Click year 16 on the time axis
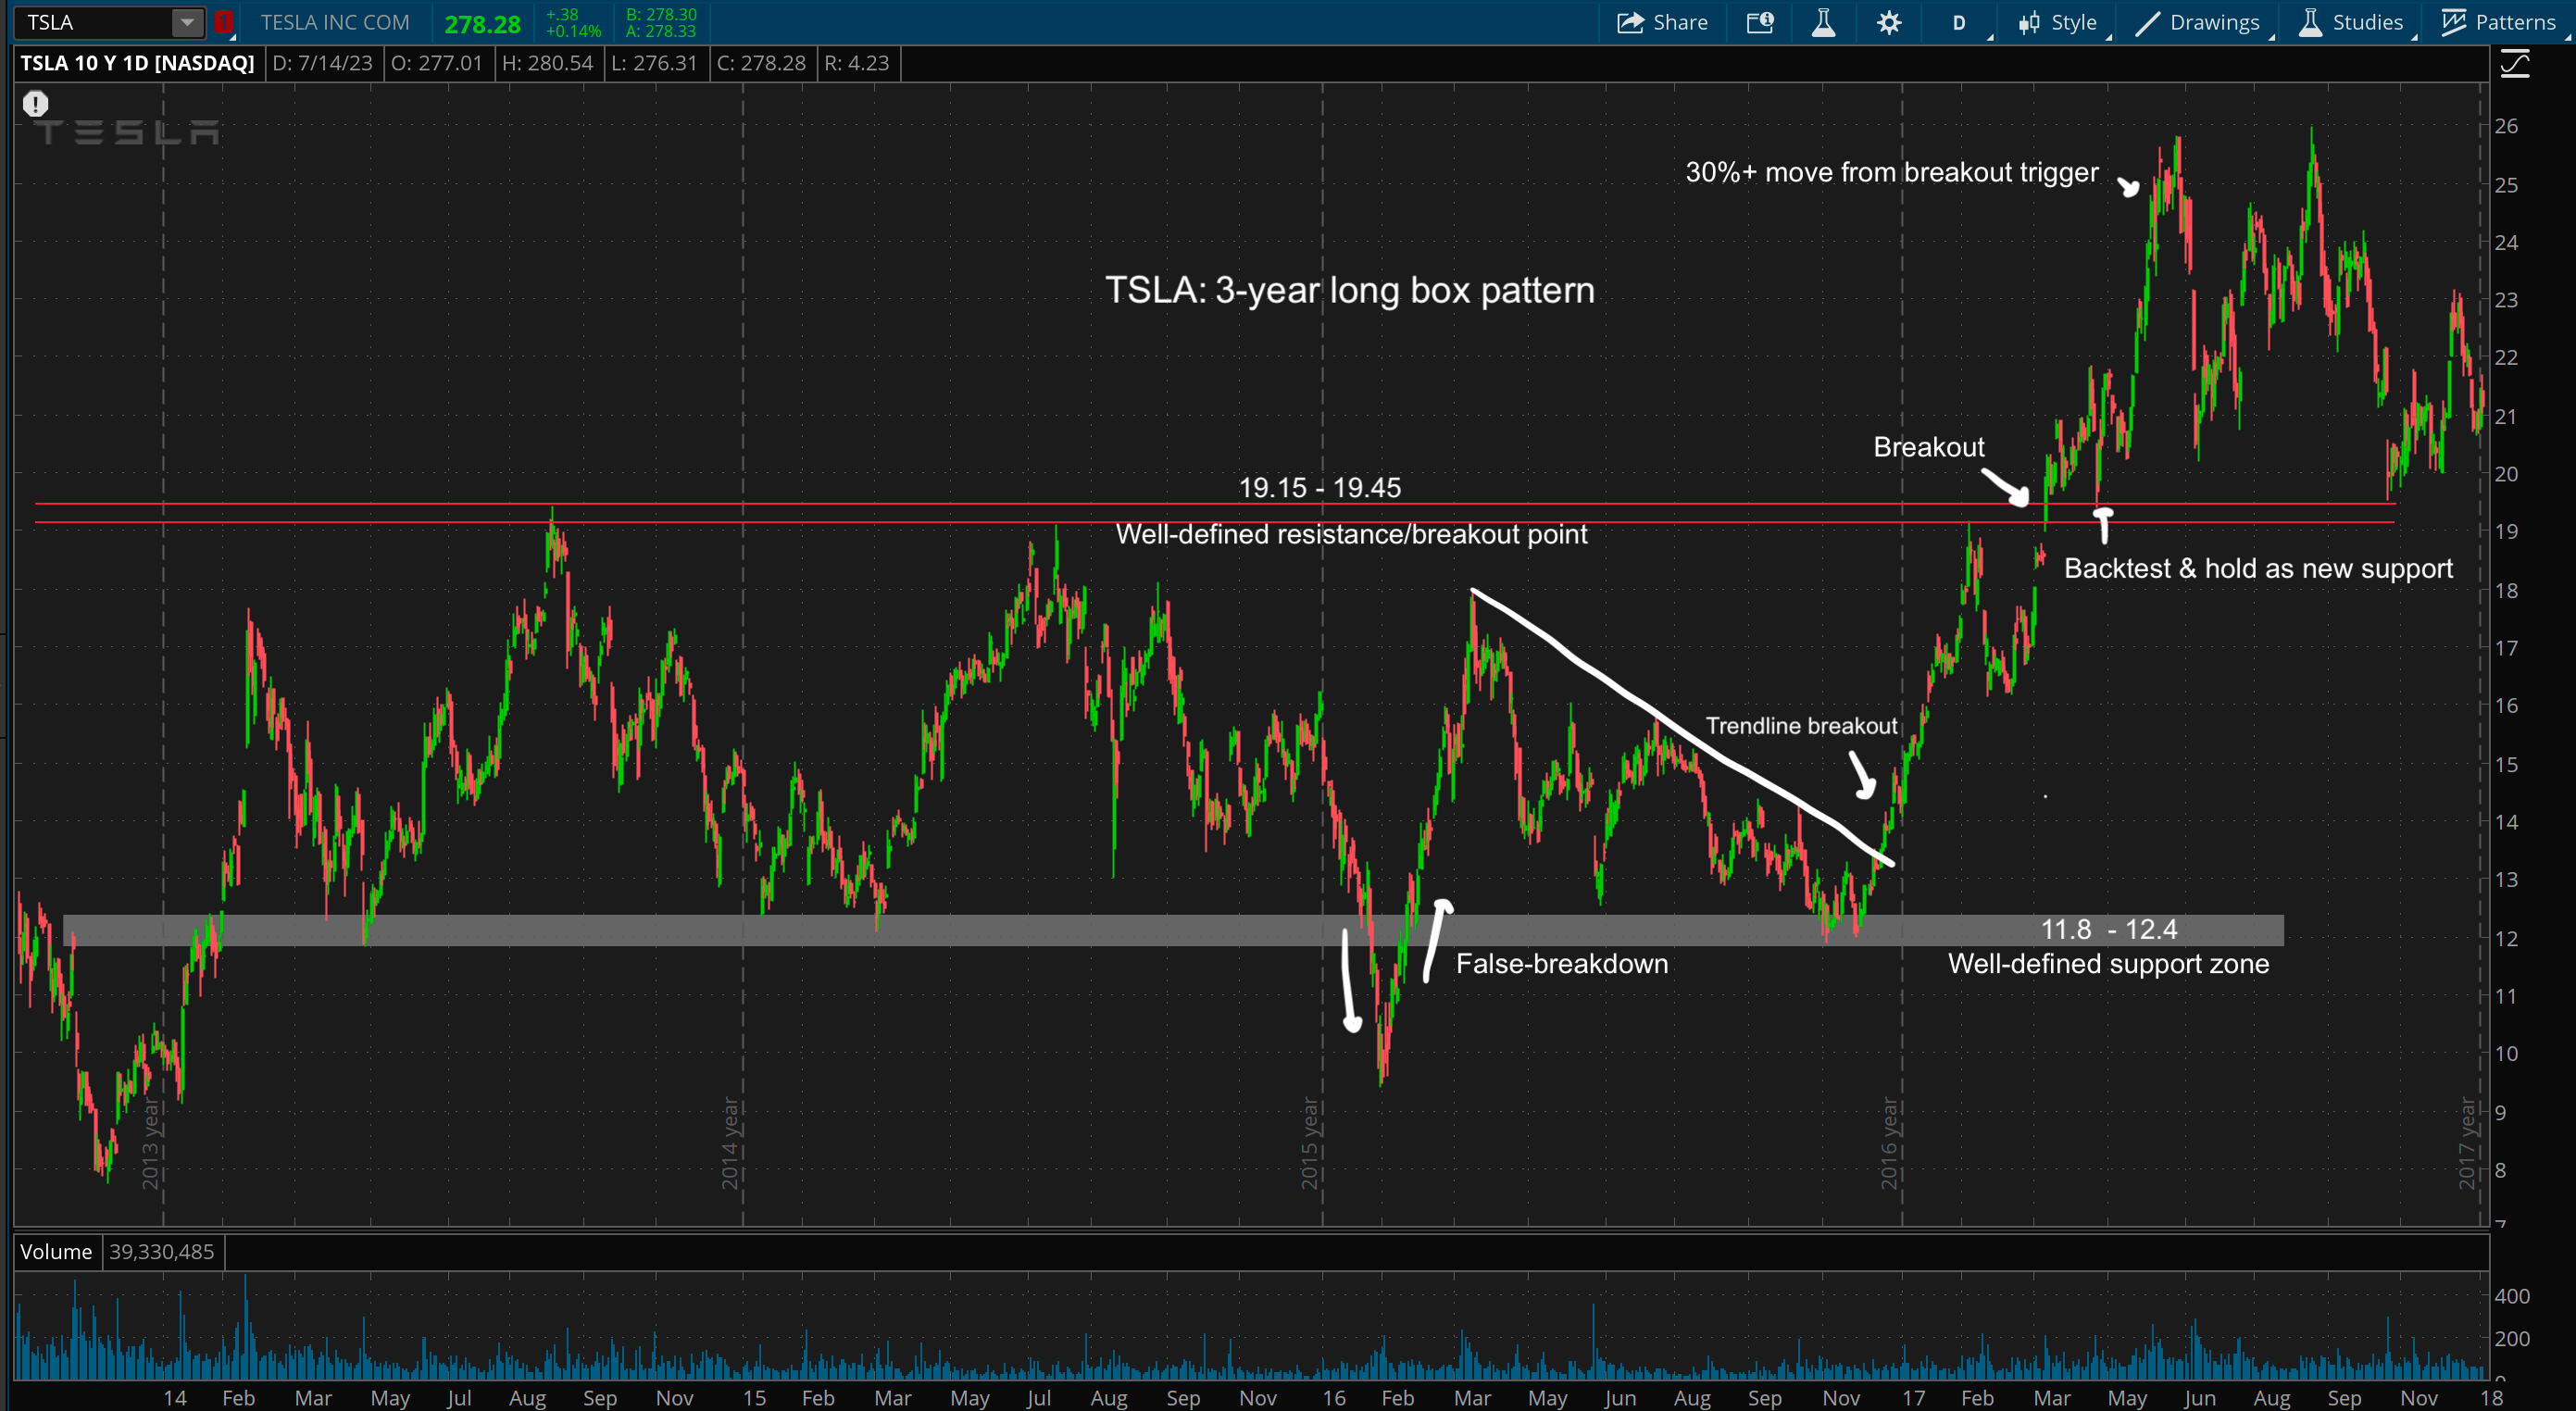 point(1334,1397)
